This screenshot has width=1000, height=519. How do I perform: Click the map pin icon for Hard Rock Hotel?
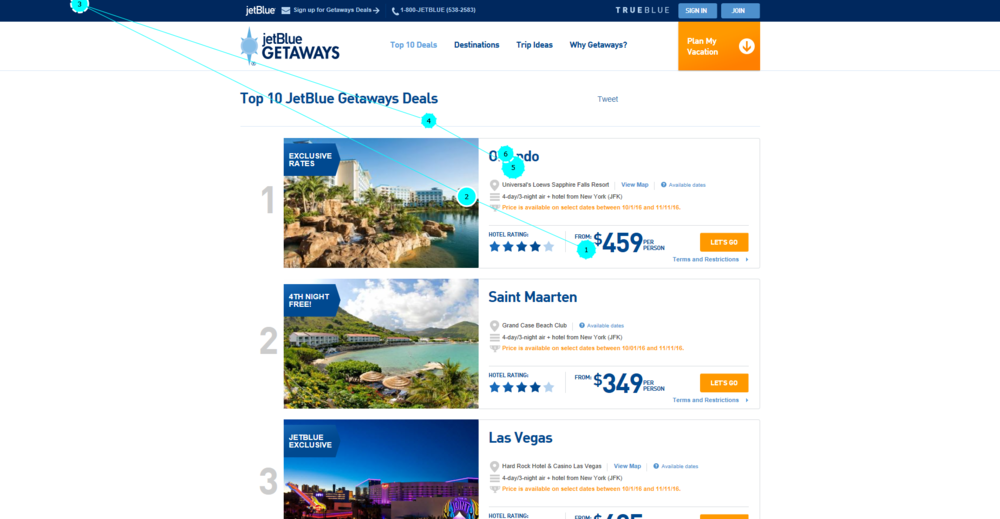point(494,467)
